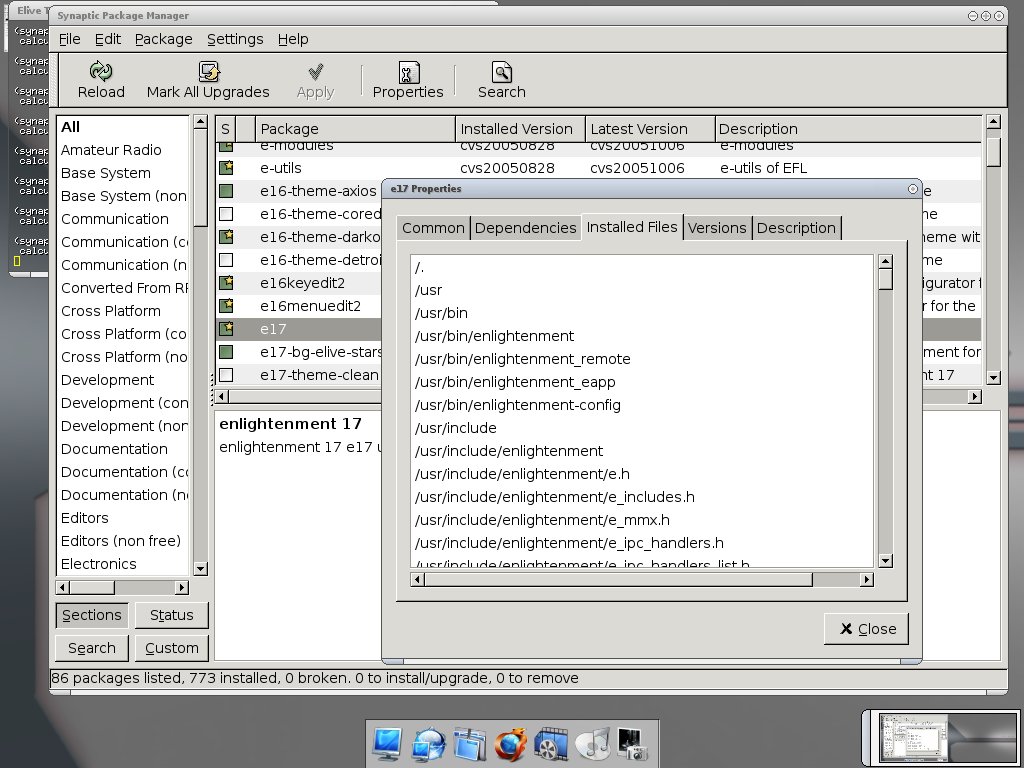Open the network globe dock icon
Viewport: 1024px width, 768px height.
(428, 744)
